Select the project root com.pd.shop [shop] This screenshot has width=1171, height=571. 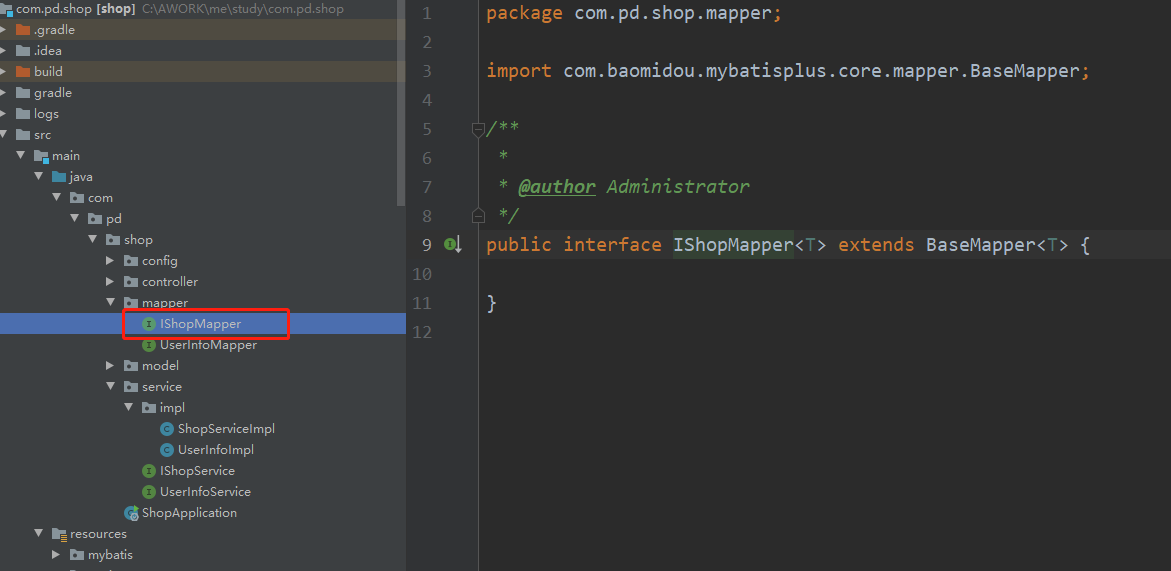tap(75, 10)
